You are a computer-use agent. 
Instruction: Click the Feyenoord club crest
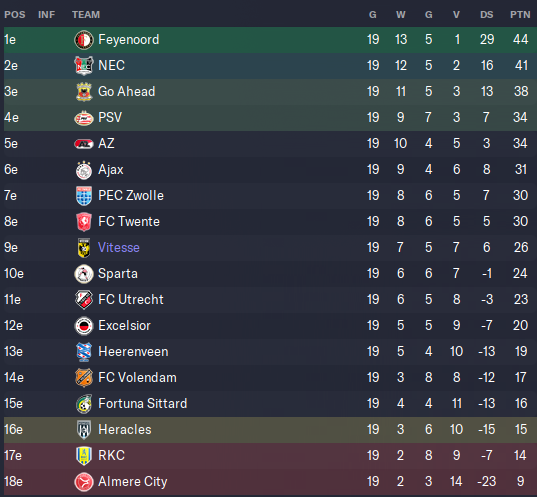84,40
